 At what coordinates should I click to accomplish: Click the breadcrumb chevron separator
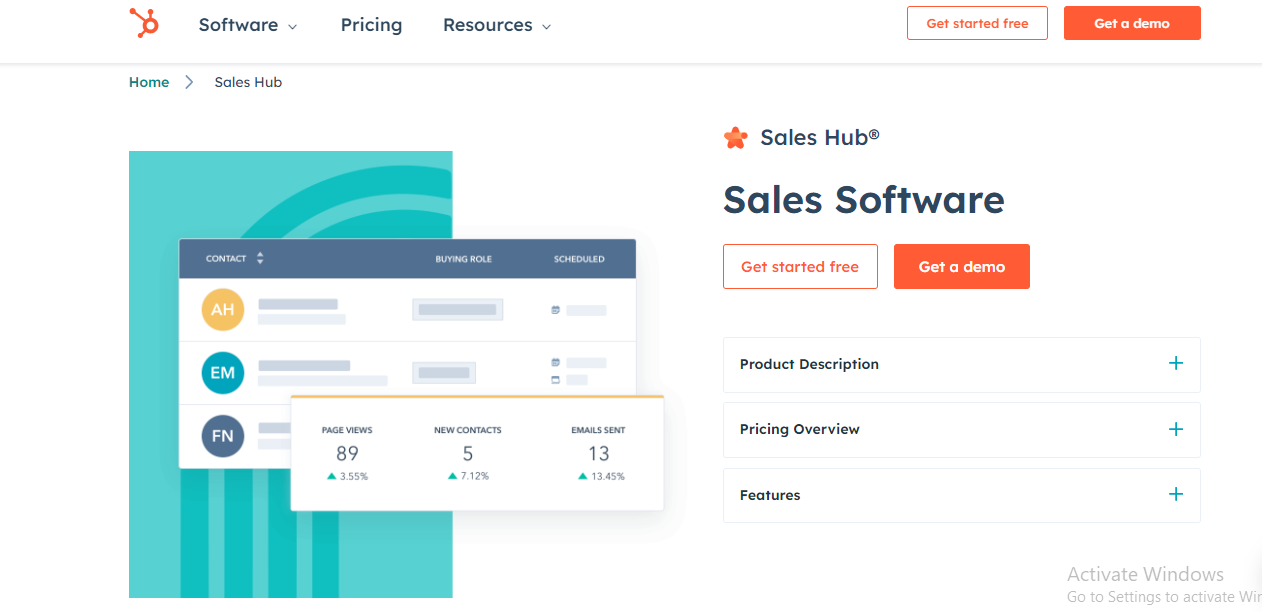pos(188,82)
